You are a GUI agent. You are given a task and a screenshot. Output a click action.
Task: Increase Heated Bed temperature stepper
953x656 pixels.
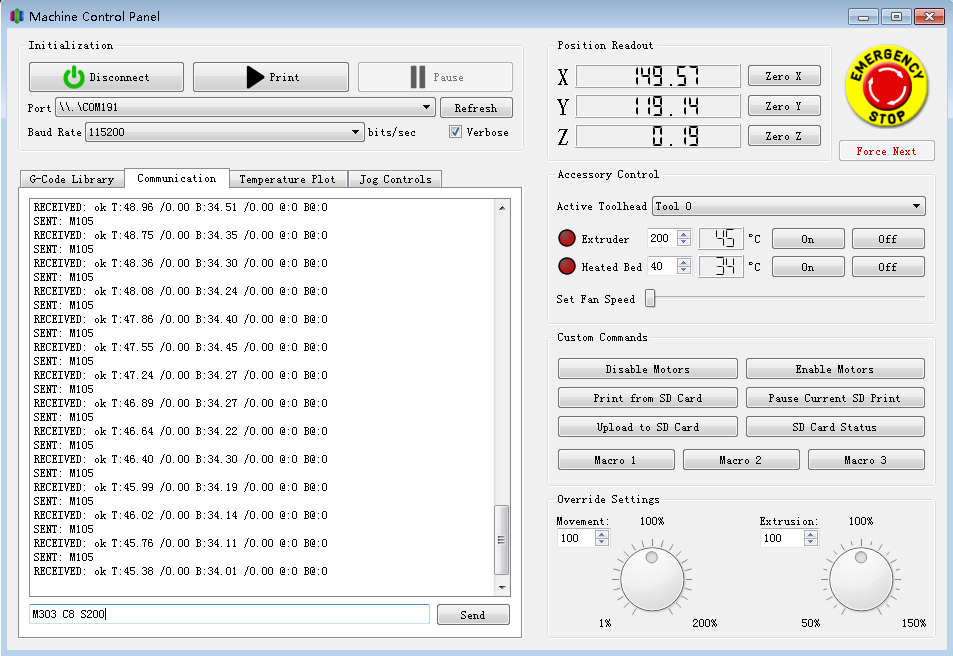coord(684,262)
